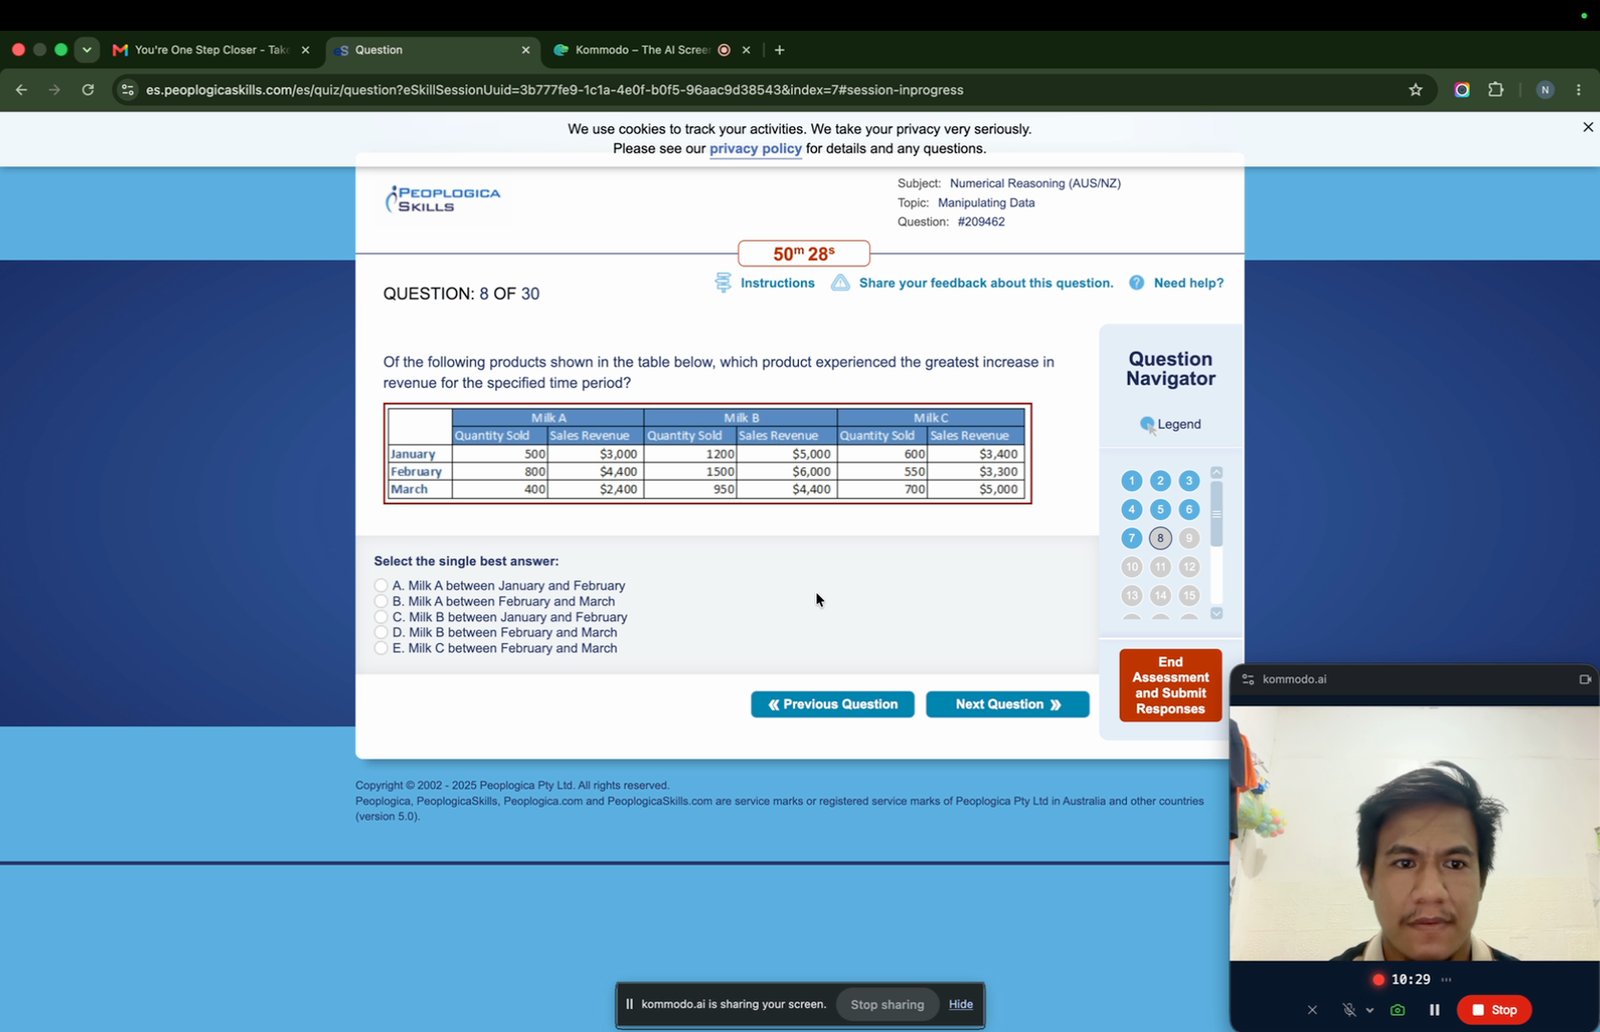The image size is (1600, 1032).
Task: Click the browser back arrow
Action: 21,90
